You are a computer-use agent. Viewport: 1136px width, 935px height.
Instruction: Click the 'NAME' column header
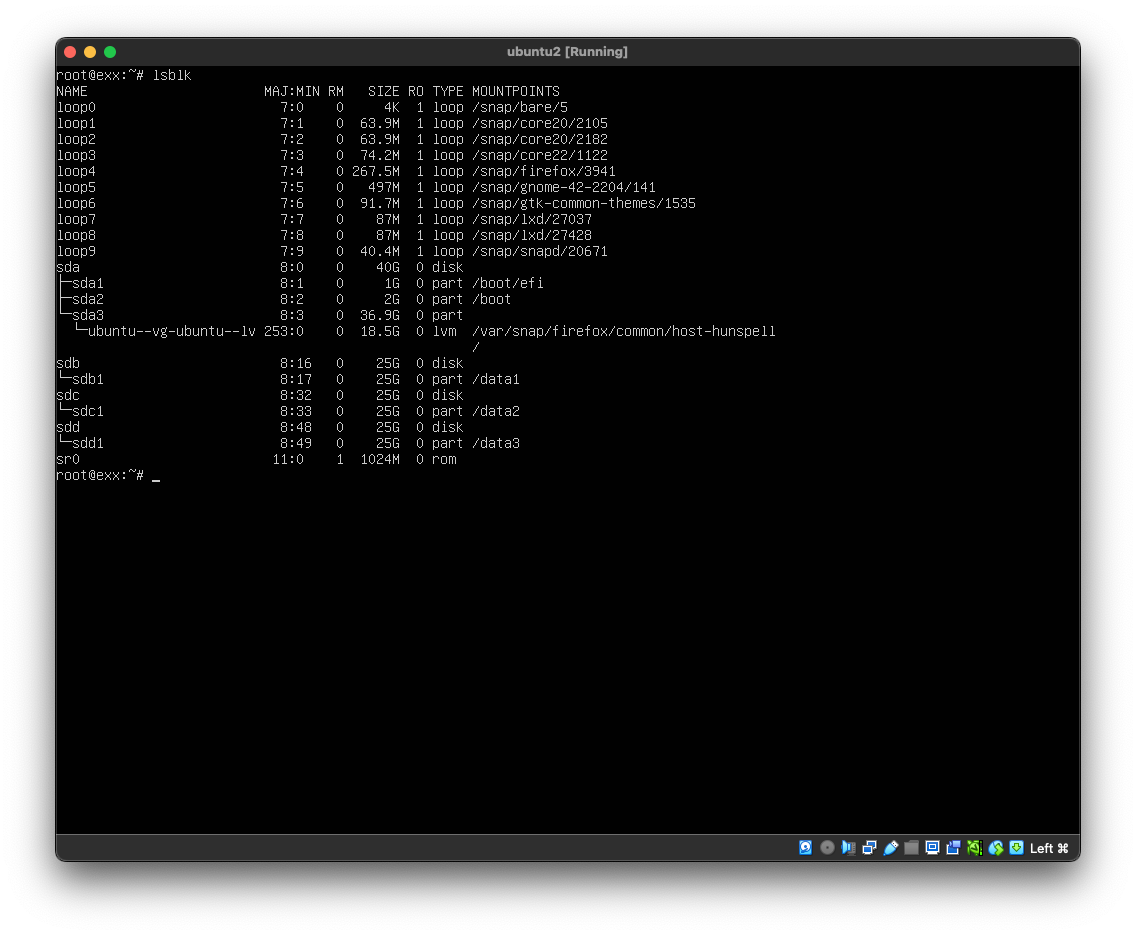click(72, 91)
